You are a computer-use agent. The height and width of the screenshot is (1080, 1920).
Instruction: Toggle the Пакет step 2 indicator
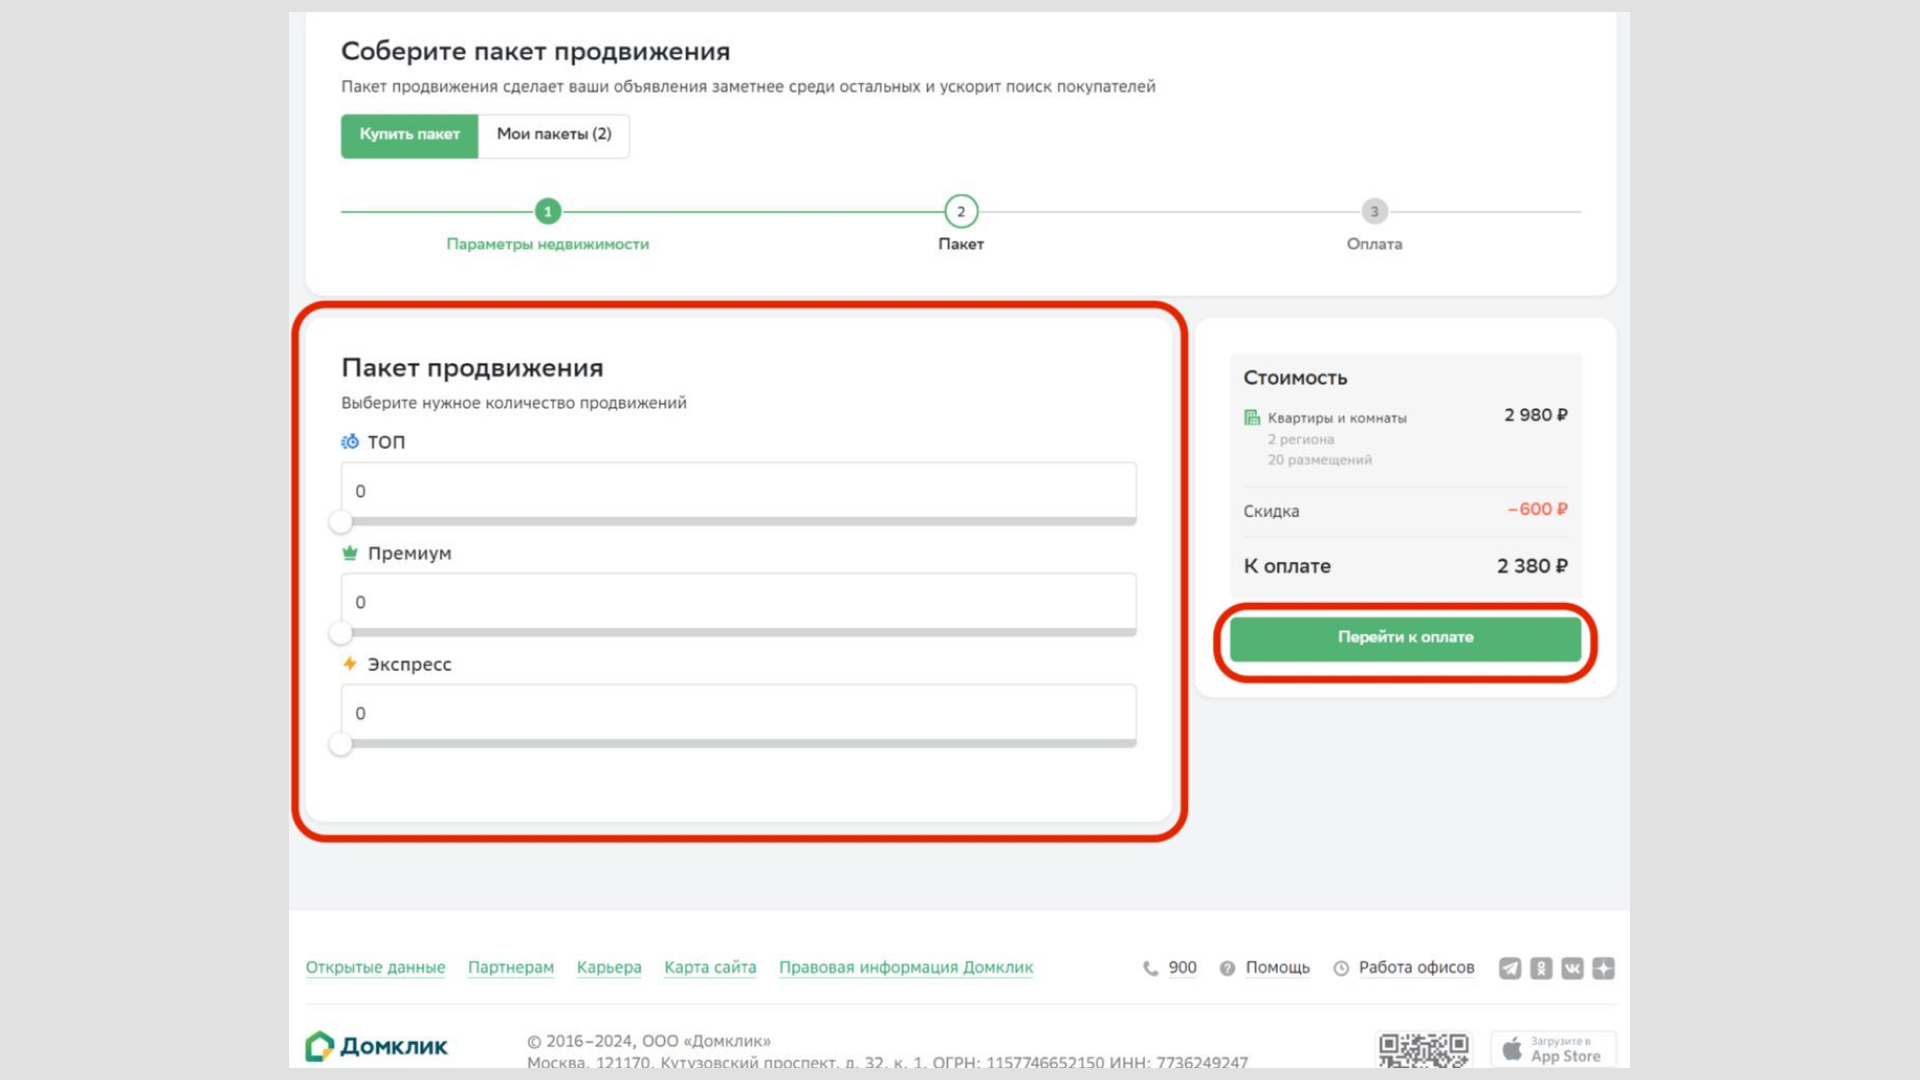tap(959, 211)
